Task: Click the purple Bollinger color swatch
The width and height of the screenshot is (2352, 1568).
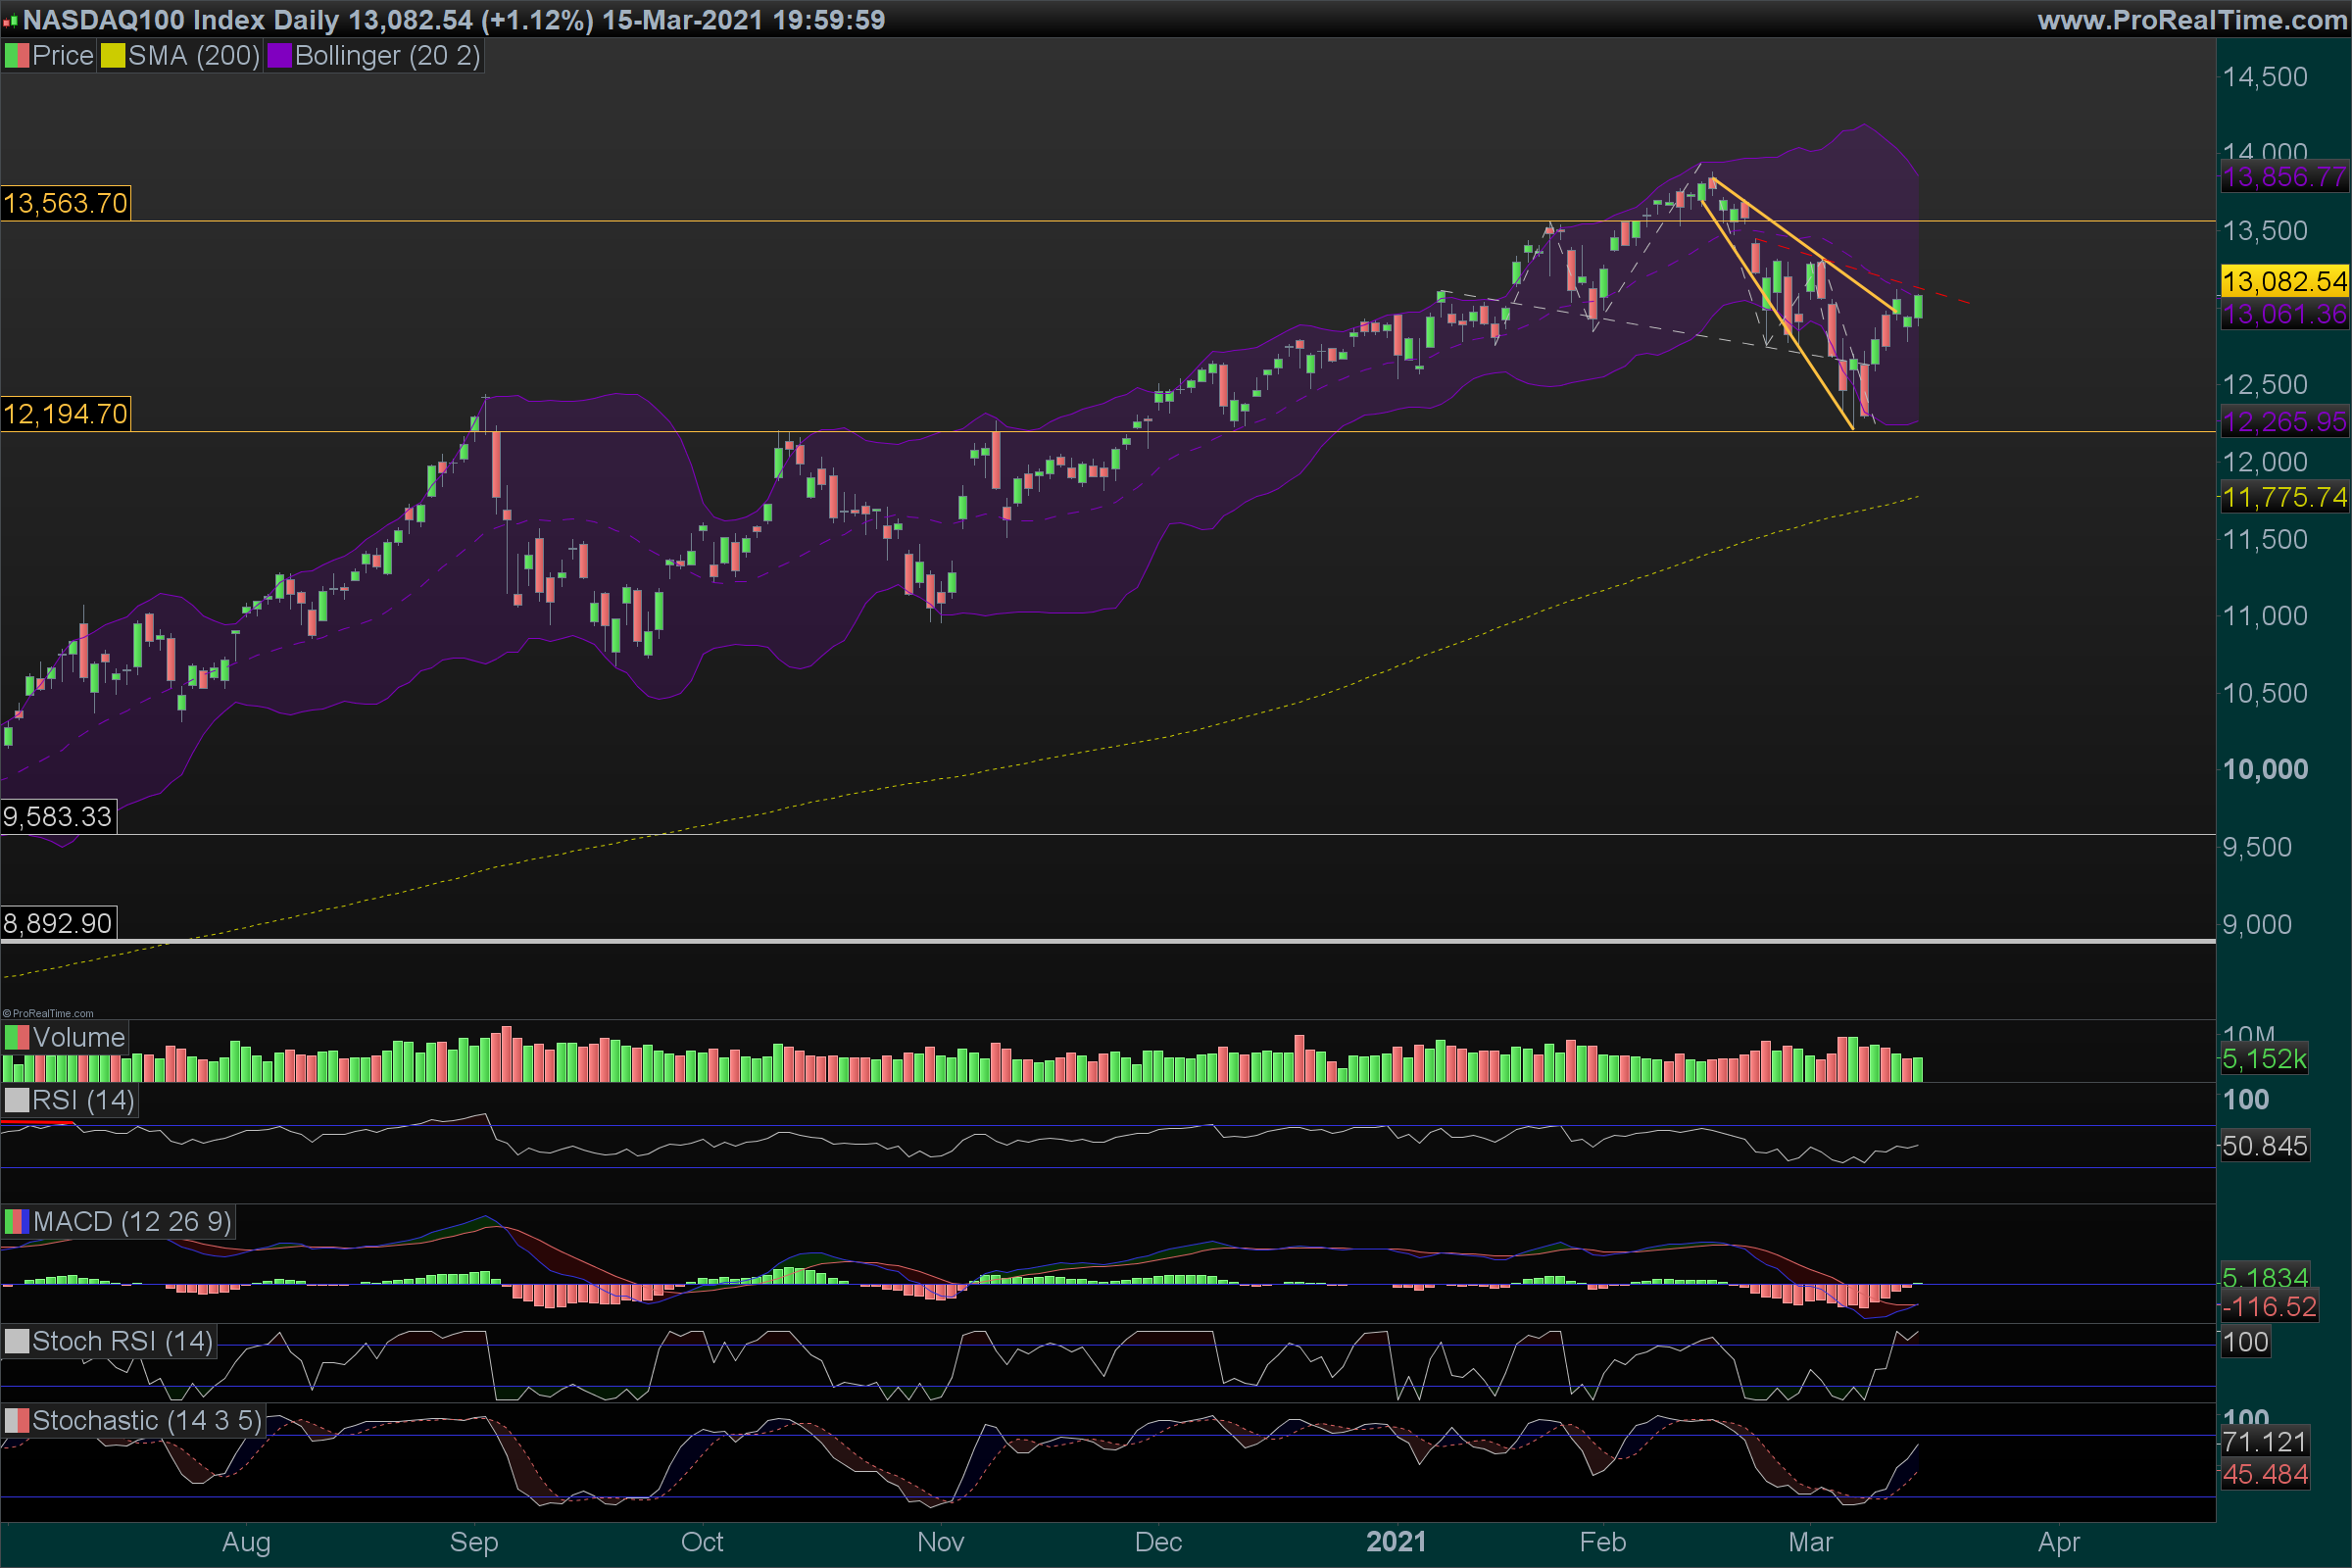Action: (279, 56)
